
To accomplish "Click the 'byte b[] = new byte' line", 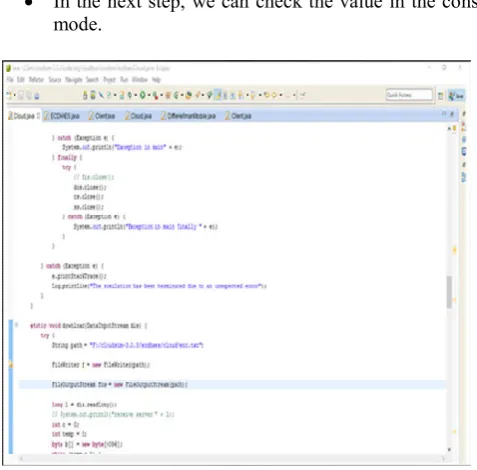I will (x=87, y=444).
